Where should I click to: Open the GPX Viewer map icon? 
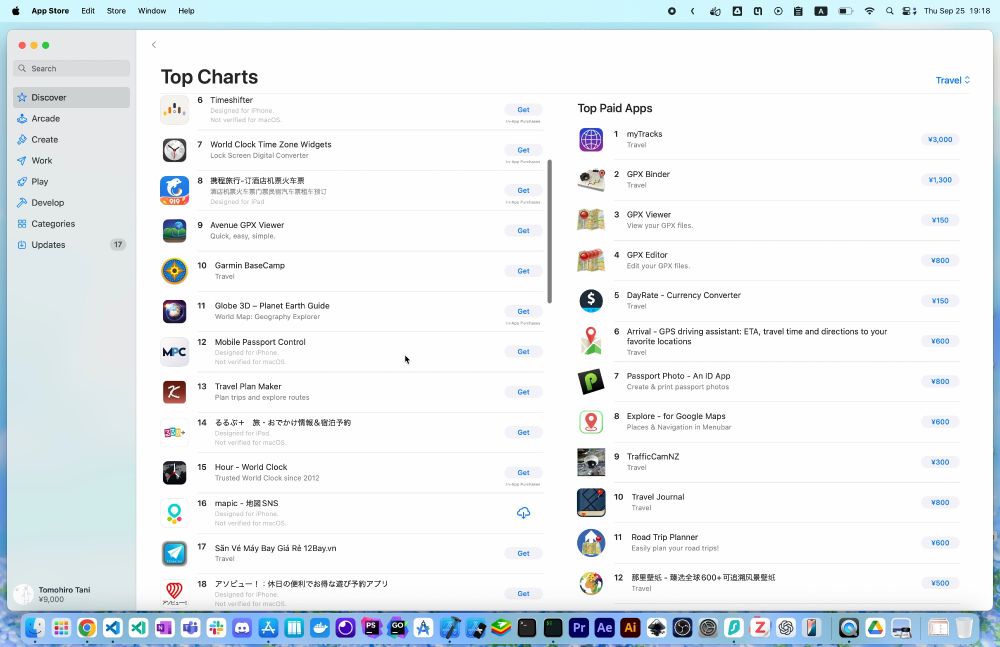[591, 220]
